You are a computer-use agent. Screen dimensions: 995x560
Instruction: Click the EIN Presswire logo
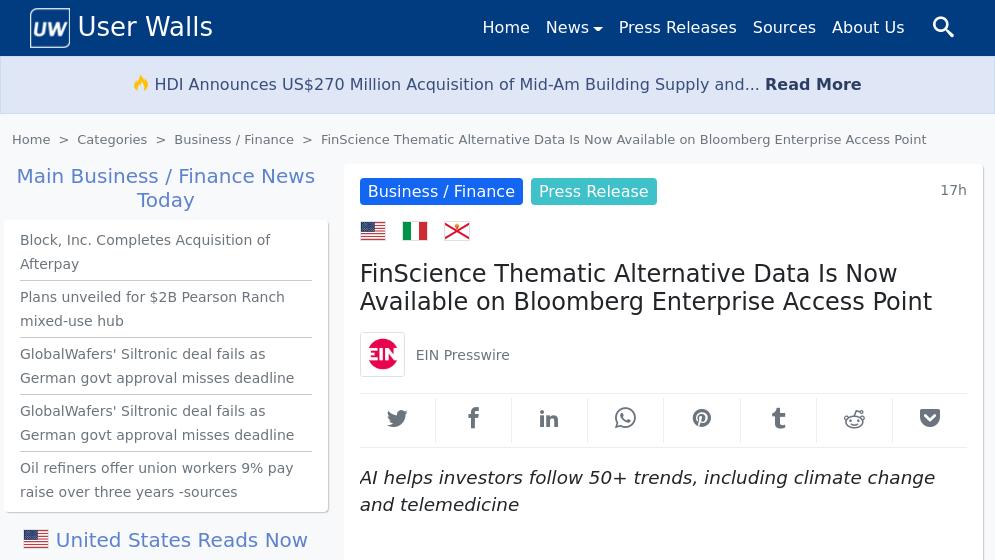point(383,354)
